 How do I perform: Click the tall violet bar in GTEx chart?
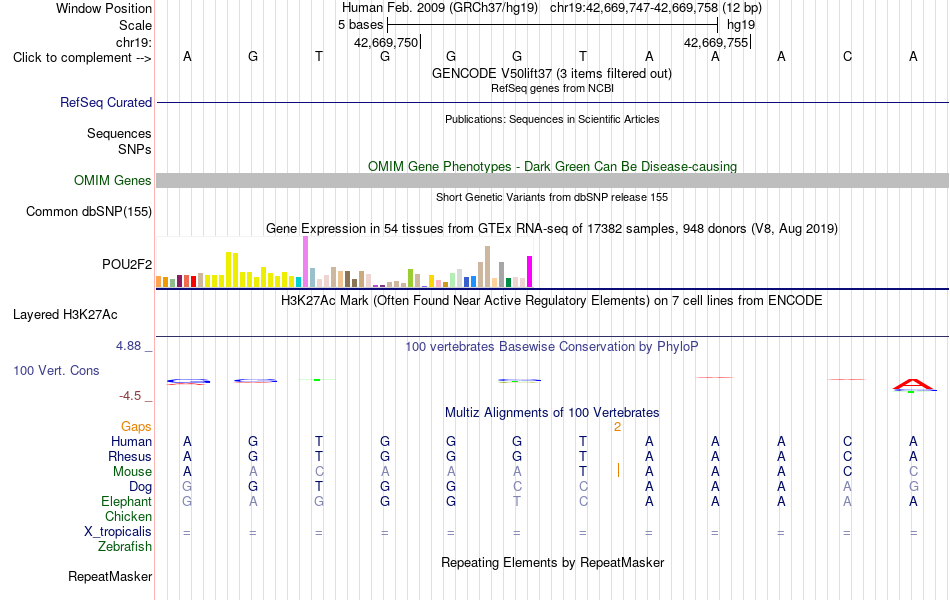tap(305, 262)
